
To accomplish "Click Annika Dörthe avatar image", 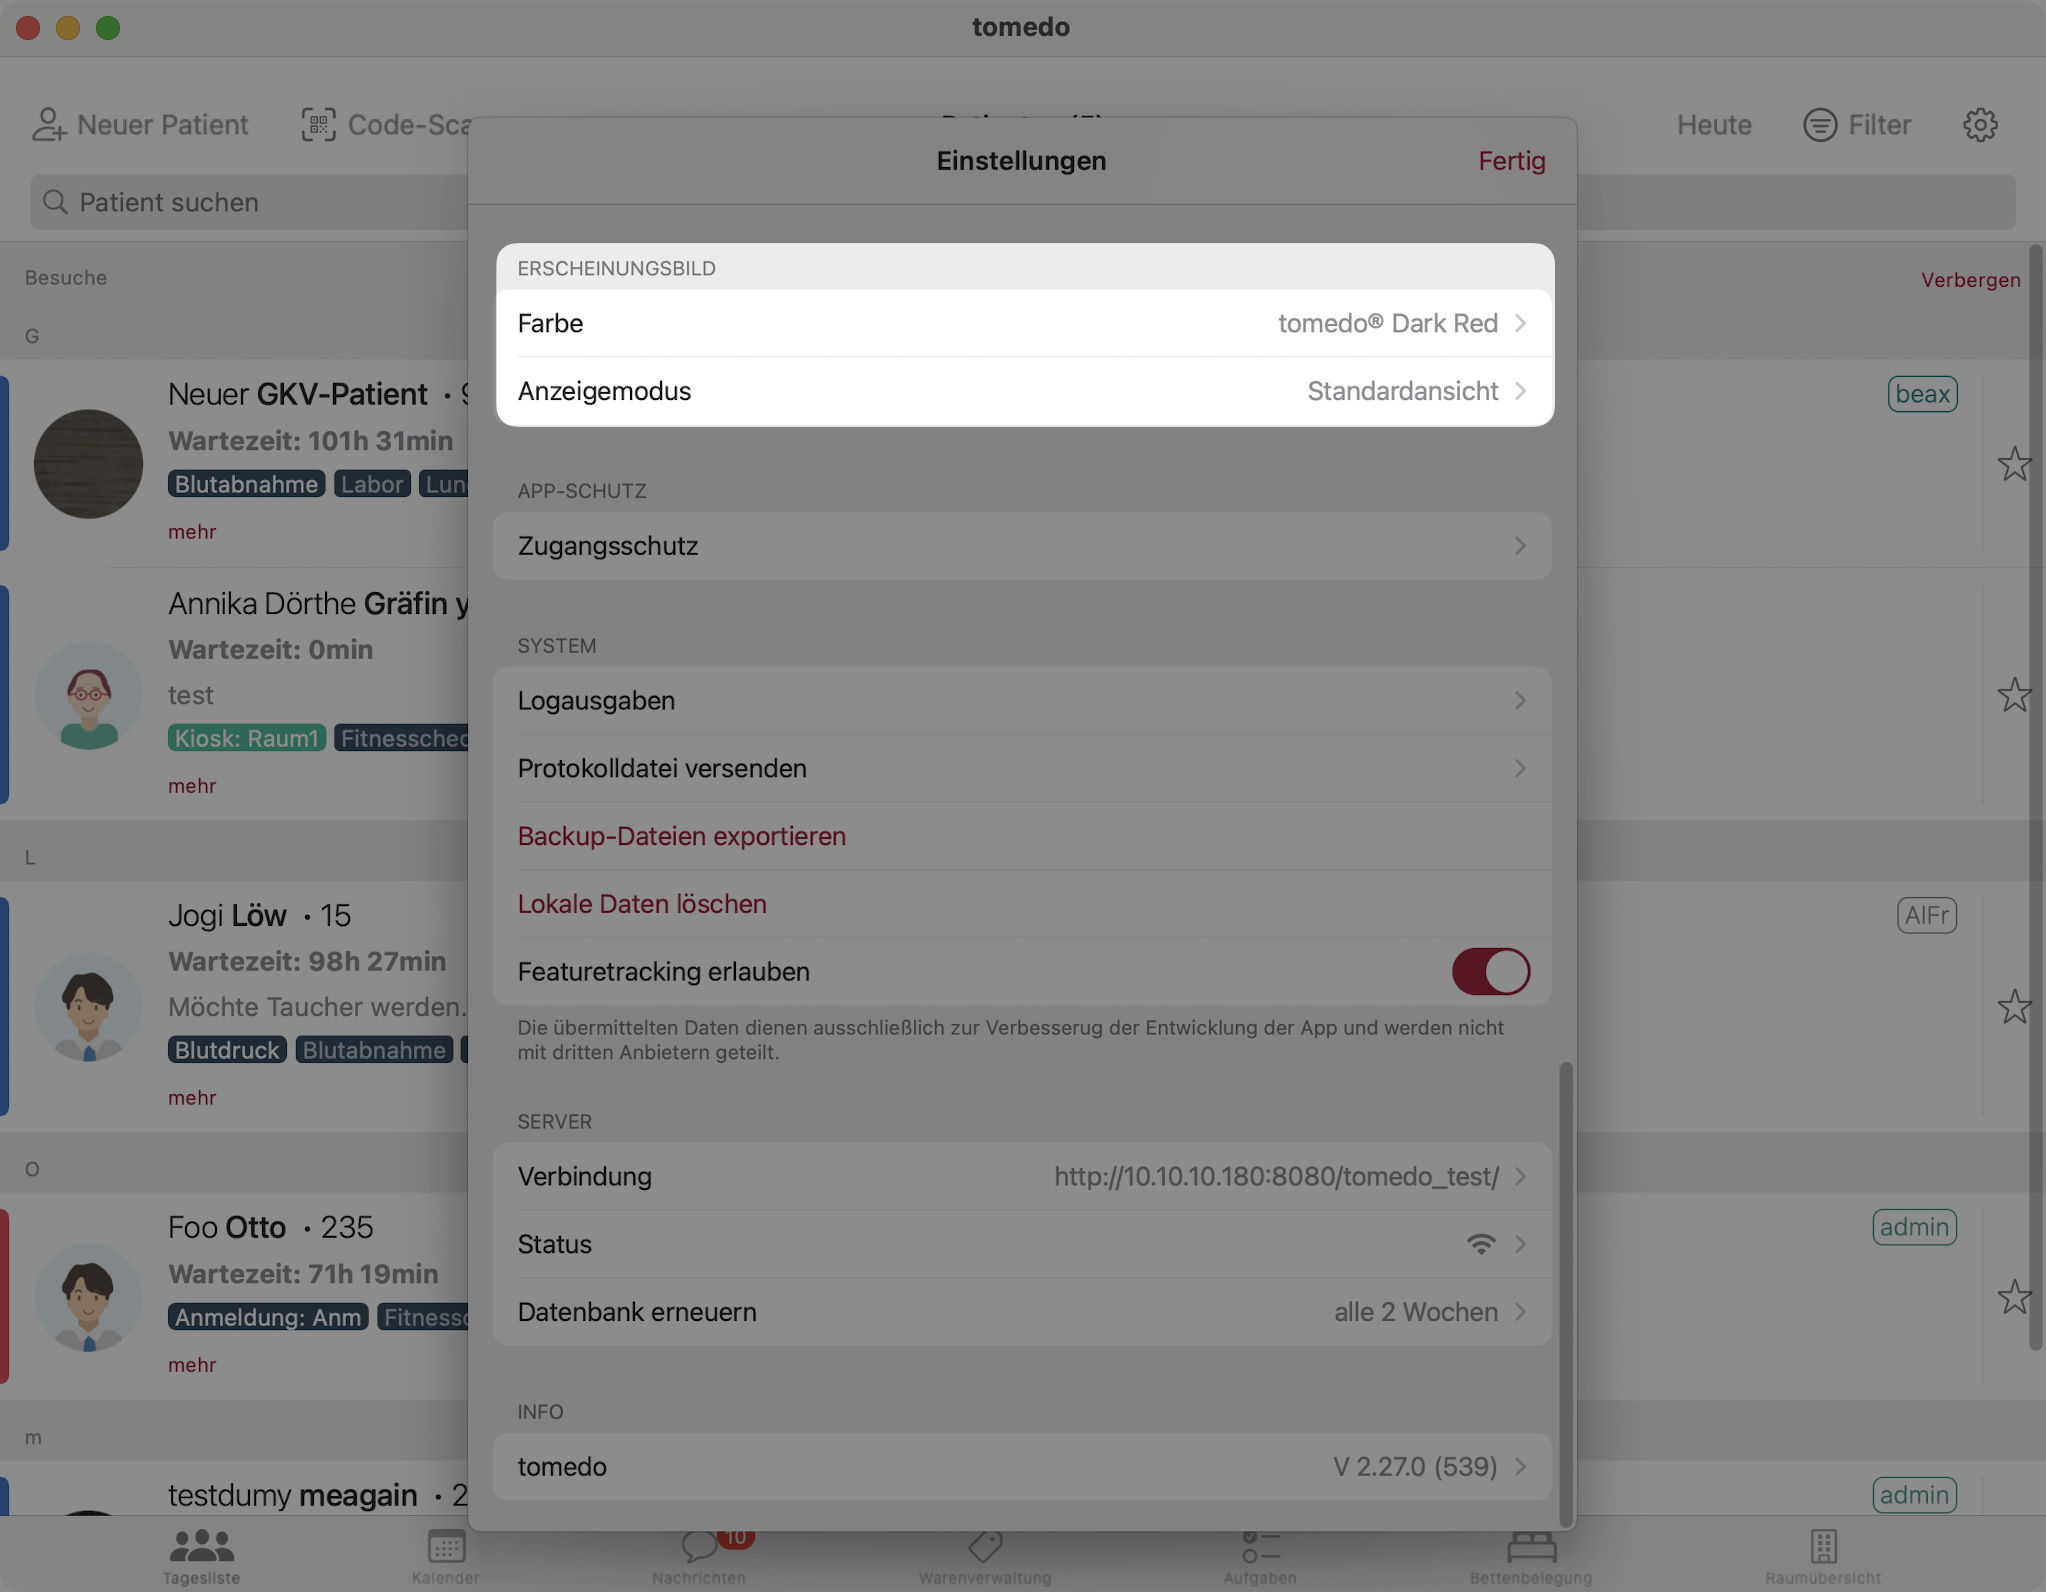I will point(89,695).
